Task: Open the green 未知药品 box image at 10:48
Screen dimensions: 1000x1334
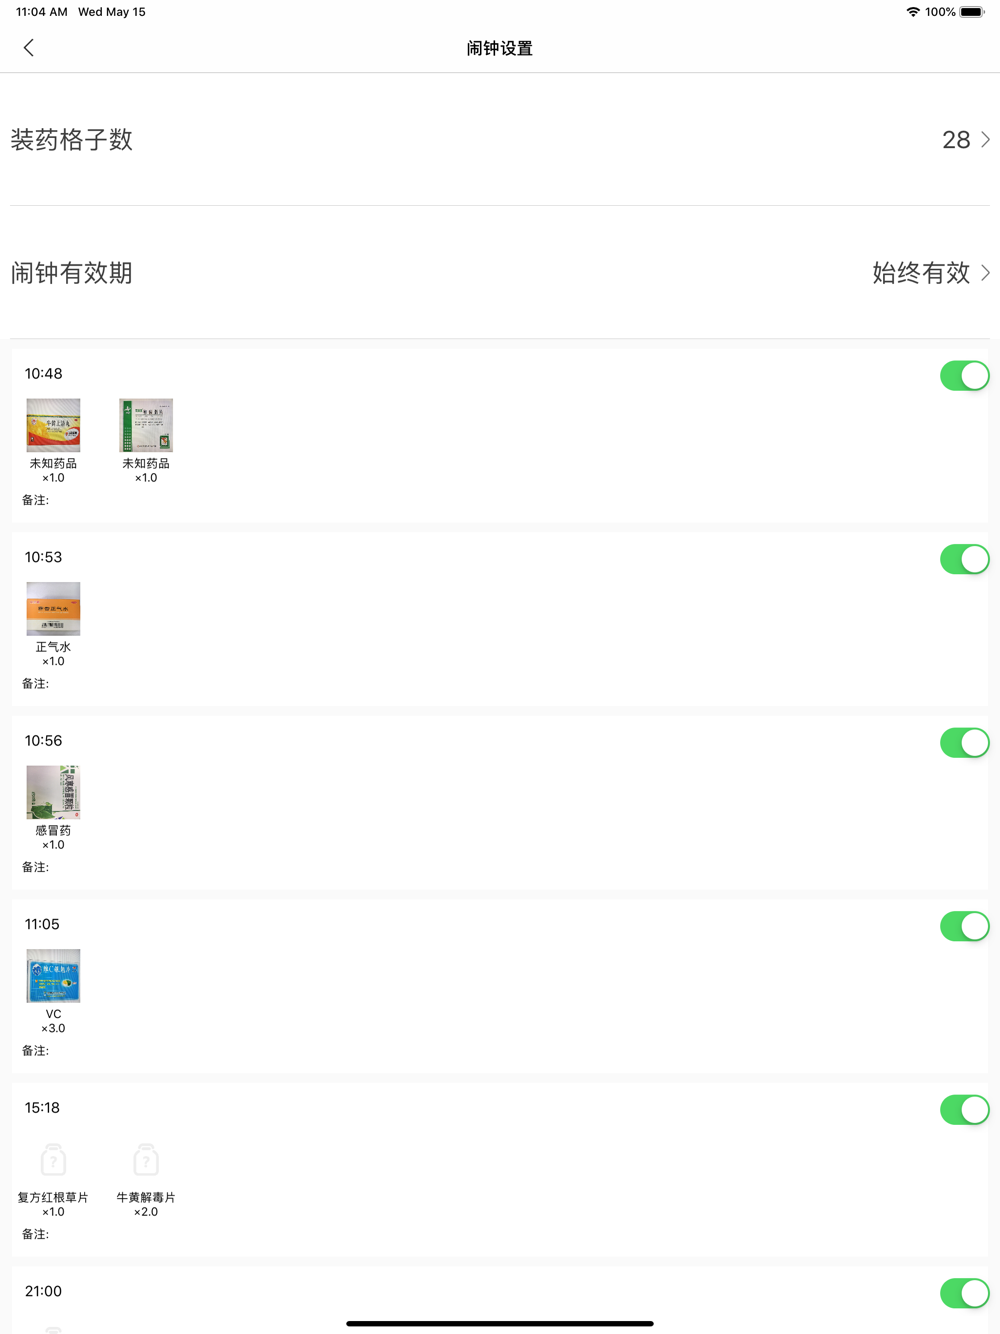Action: point(146,425)
